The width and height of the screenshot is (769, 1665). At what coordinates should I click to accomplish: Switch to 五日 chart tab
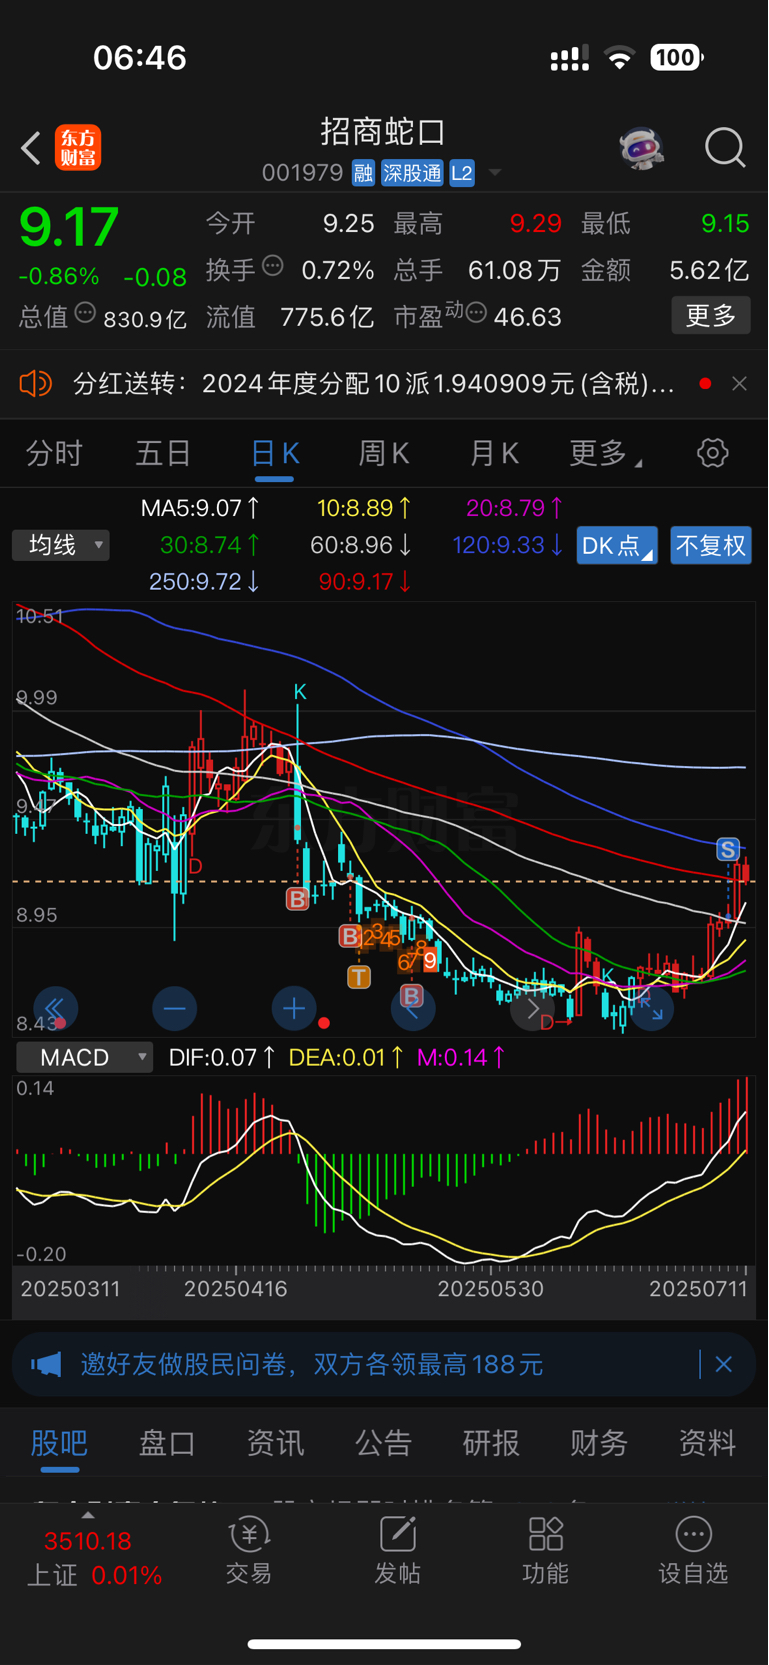[x=163, y=453]
